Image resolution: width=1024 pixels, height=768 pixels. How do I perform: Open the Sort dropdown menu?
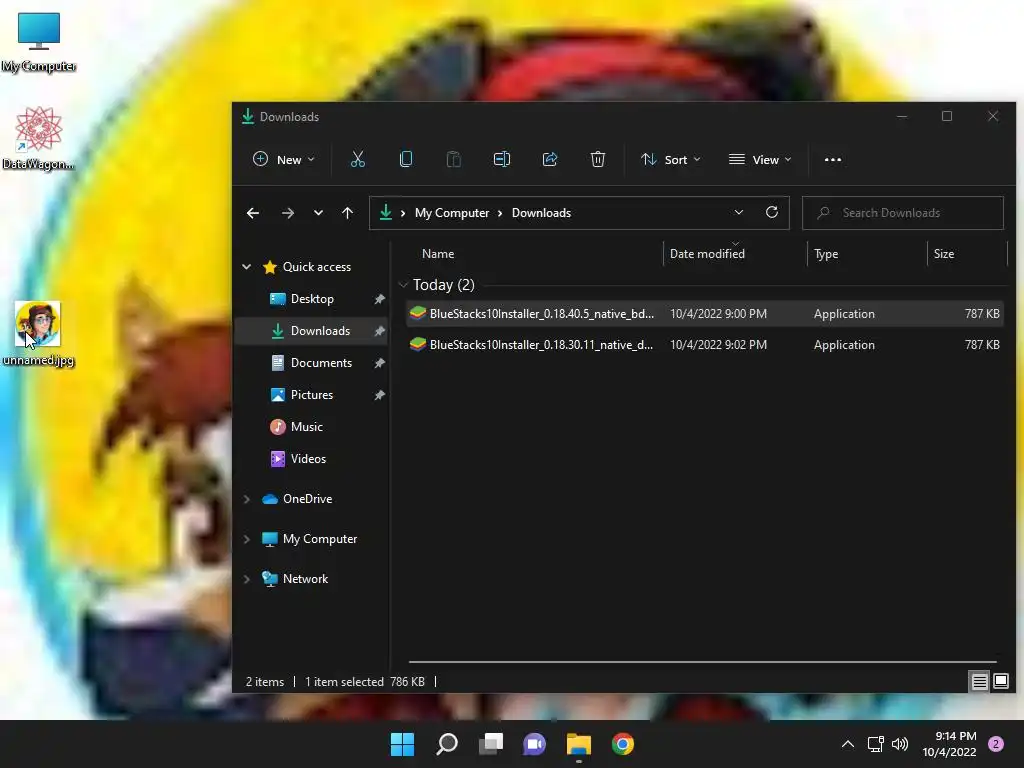tap(671, 159)
